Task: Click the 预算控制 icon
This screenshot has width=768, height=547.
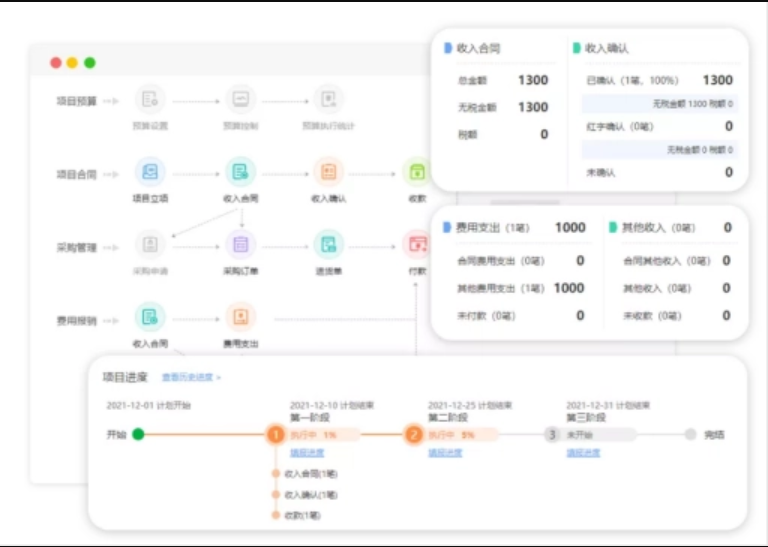Action: (240, 99)
